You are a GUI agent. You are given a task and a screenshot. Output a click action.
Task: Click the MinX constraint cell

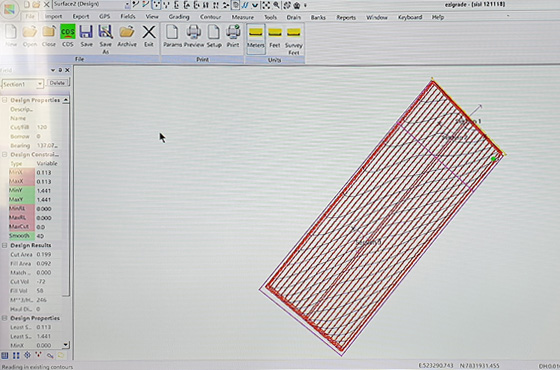(x=21, y=172)
